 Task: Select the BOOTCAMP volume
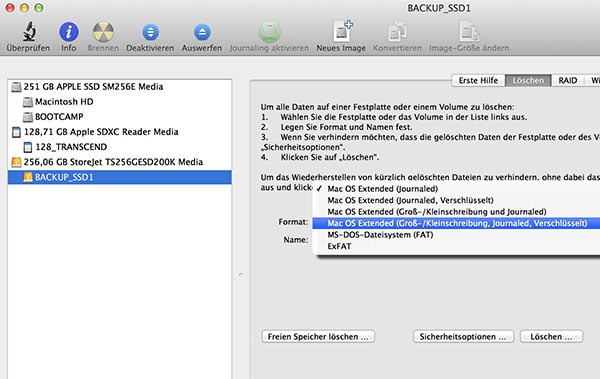pyautogui.click(x=119, y=117)
